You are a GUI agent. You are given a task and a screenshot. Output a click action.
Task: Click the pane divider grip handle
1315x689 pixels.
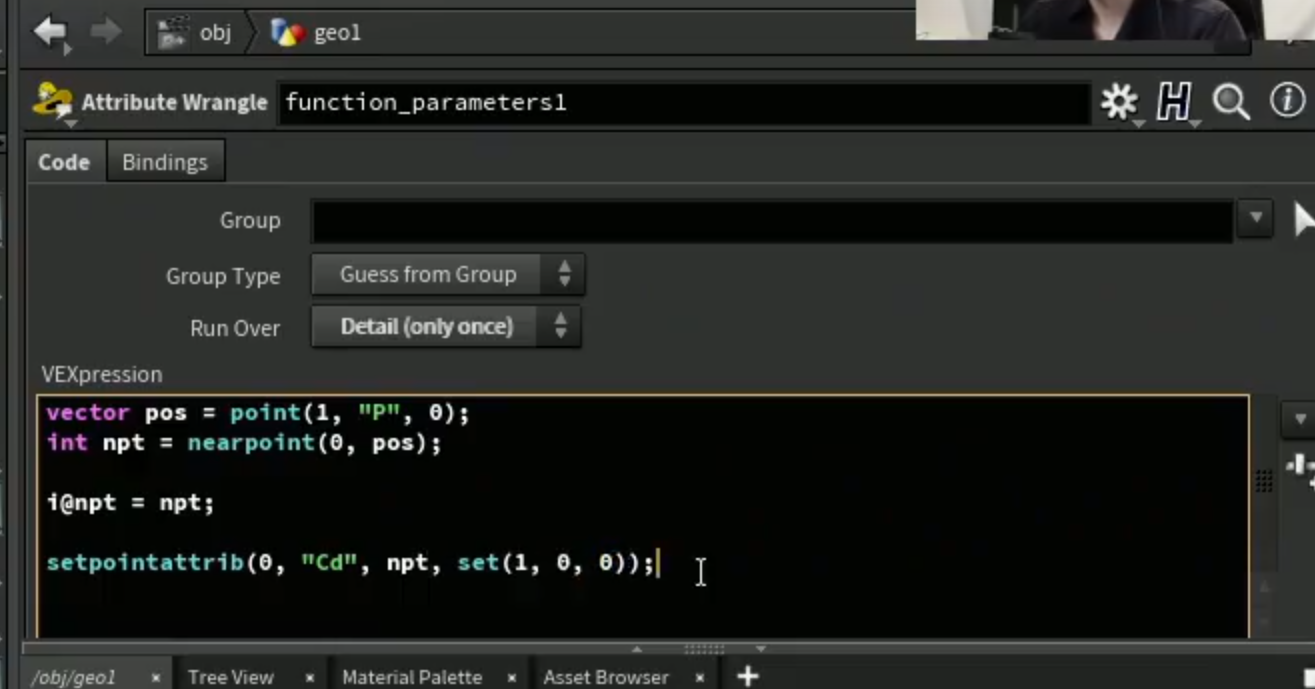coord(703,649)
